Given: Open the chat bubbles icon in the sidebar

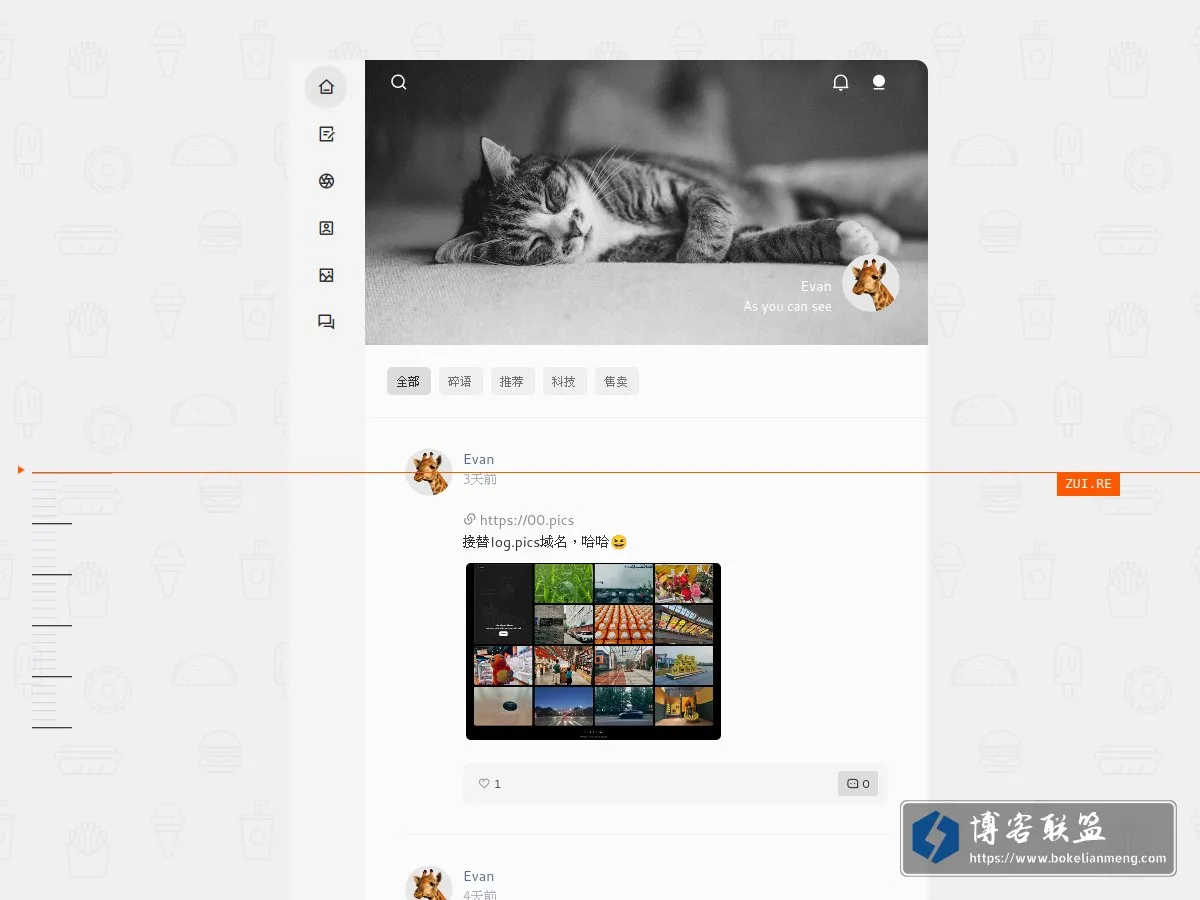Looking at the screenshot, I should pos(326,322).
